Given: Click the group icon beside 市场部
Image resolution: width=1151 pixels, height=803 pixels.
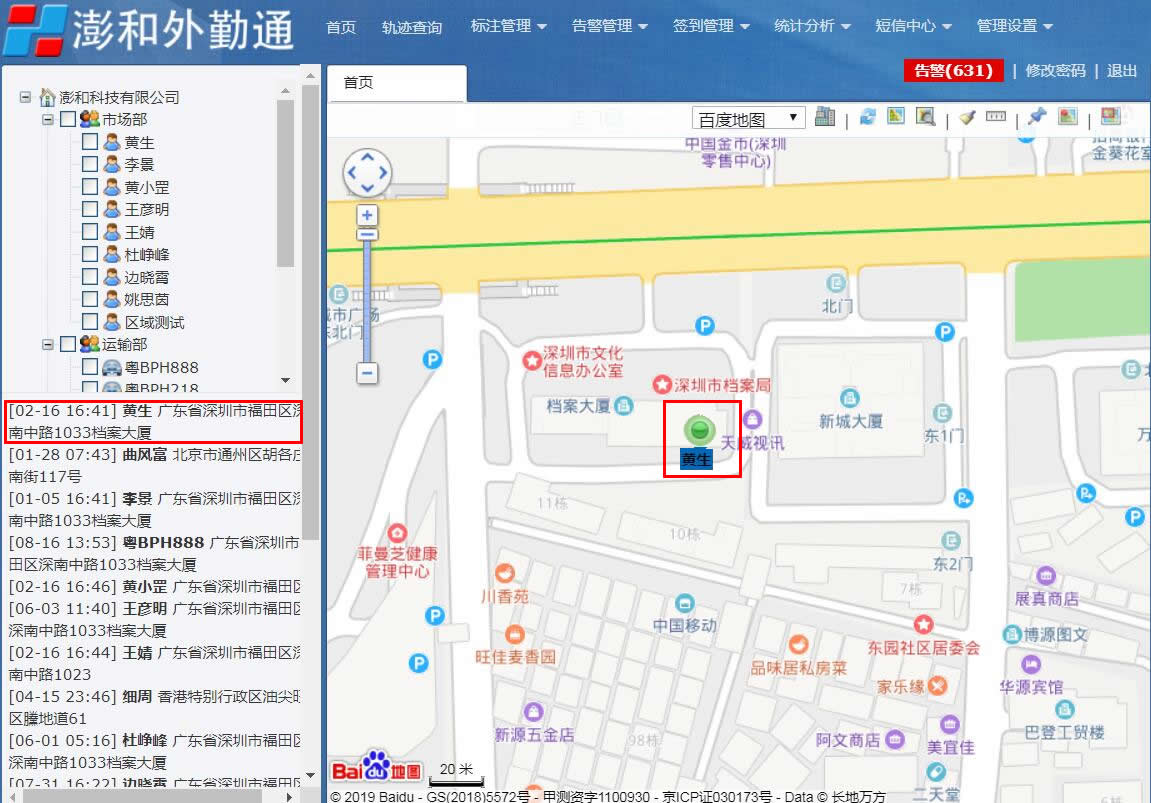Looking at the screenshot, I should tap(90, 119).
